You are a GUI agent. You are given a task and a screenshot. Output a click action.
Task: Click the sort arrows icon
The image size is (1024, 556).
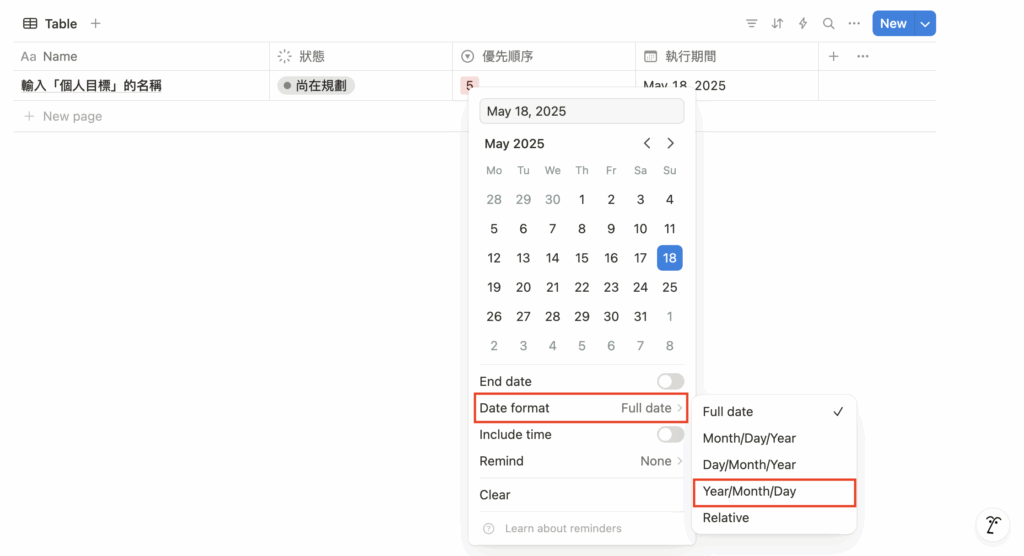(x=777, y=24)
